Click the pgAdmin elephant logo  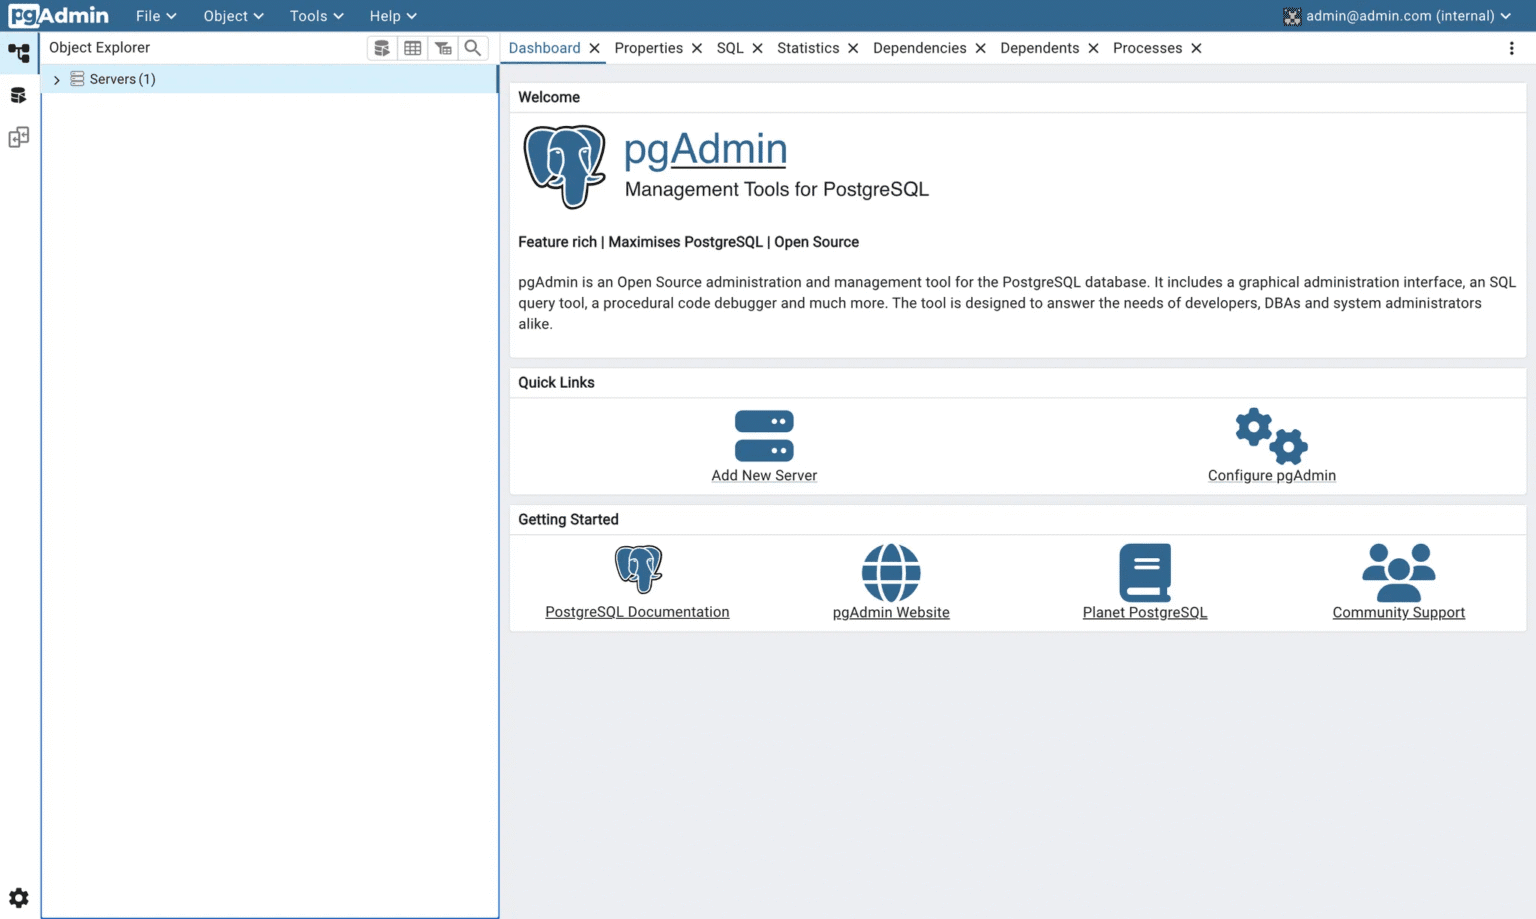pyautogui.click(x=57, y=15)
